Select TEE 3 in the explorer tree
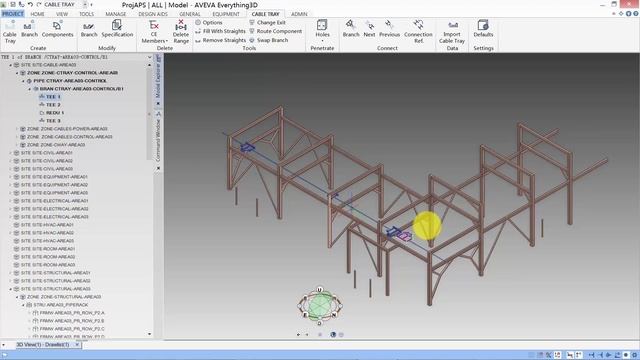 click(x=49, y=121)
